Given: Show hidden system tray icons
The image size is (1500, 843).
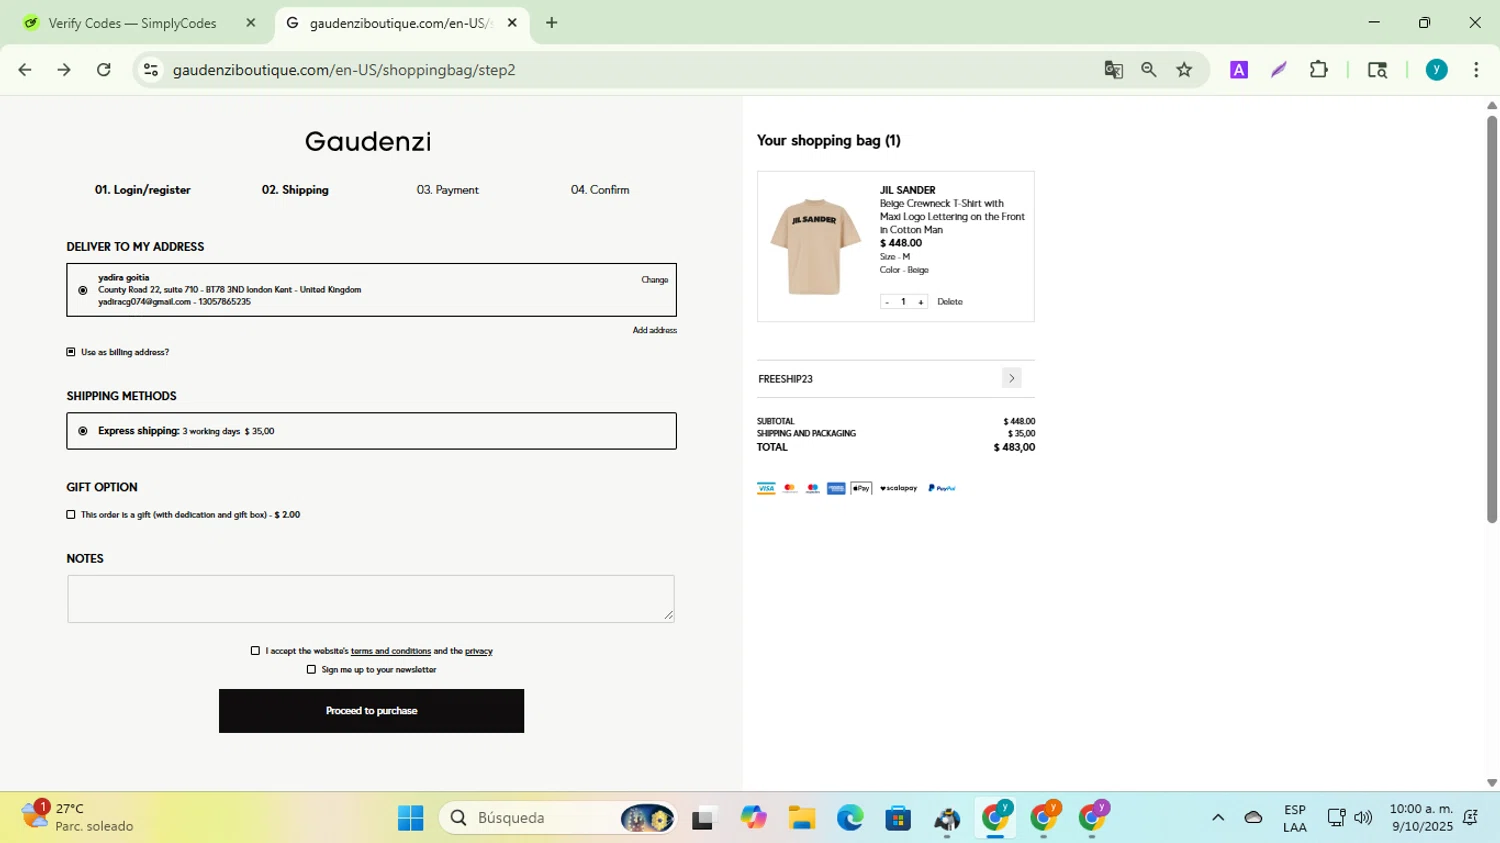Looking at the screenshot, I should point(1218,818).
